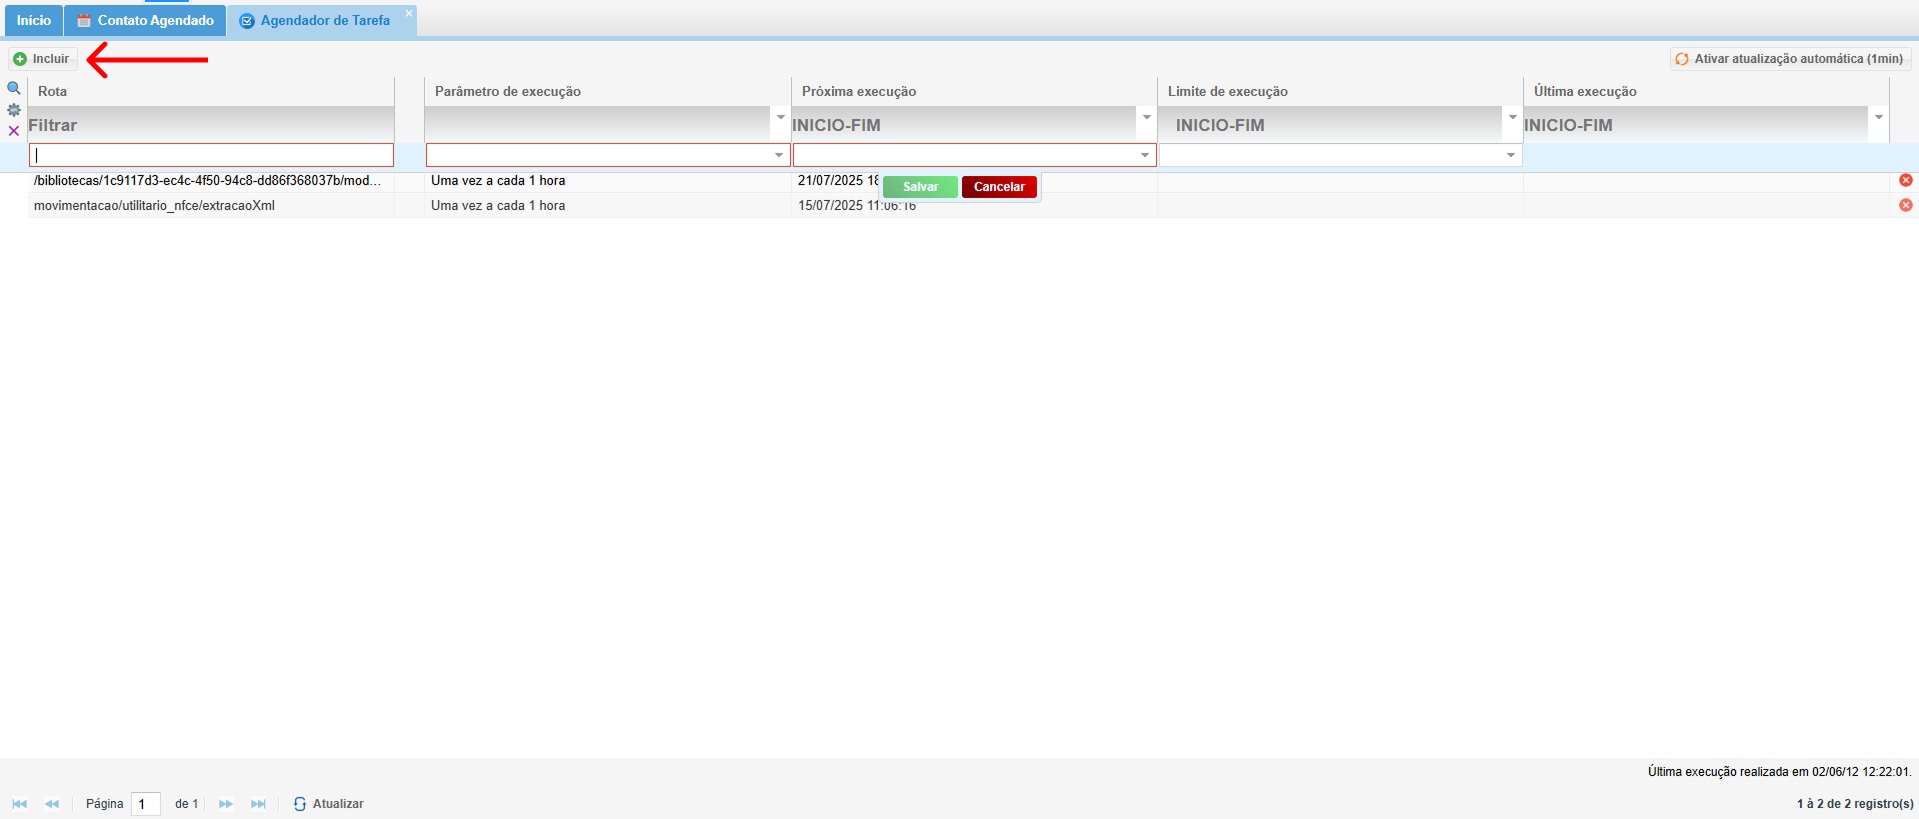
Task: Open Próxima execução picker in new row
Action: click(x=1145, y=155)
